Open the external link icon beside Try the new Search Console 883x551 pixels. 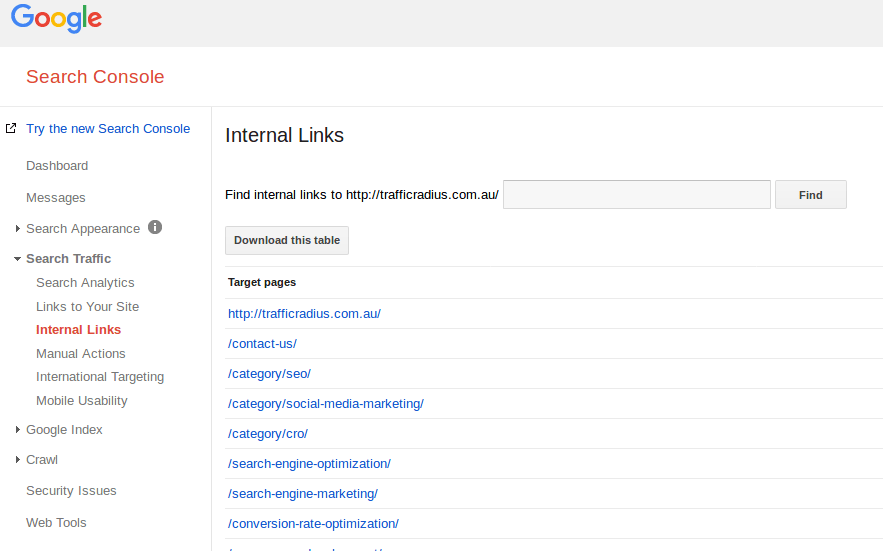tap(11, 128)
